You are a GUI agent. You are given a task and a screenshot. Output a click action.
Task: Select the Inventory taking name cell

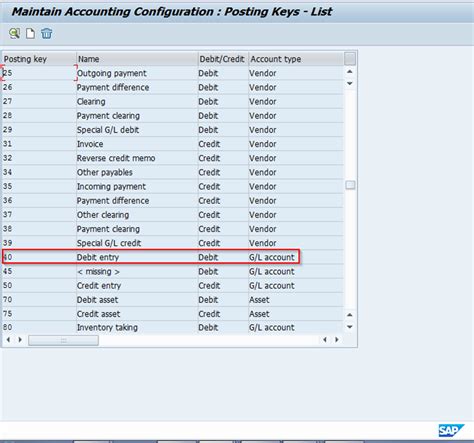point(137,328)
